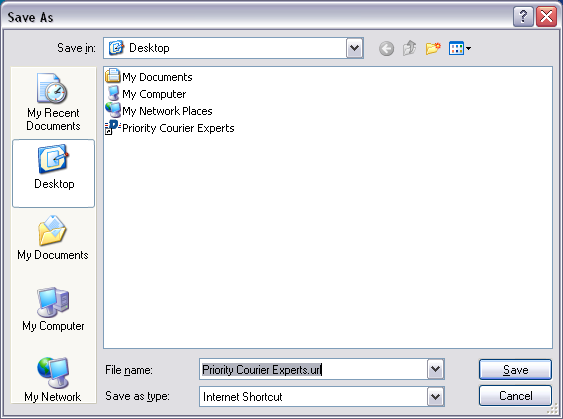Screen dimensions: 563x419
Task: Select My Network Places in file list
Action: (x=159, y=111)
